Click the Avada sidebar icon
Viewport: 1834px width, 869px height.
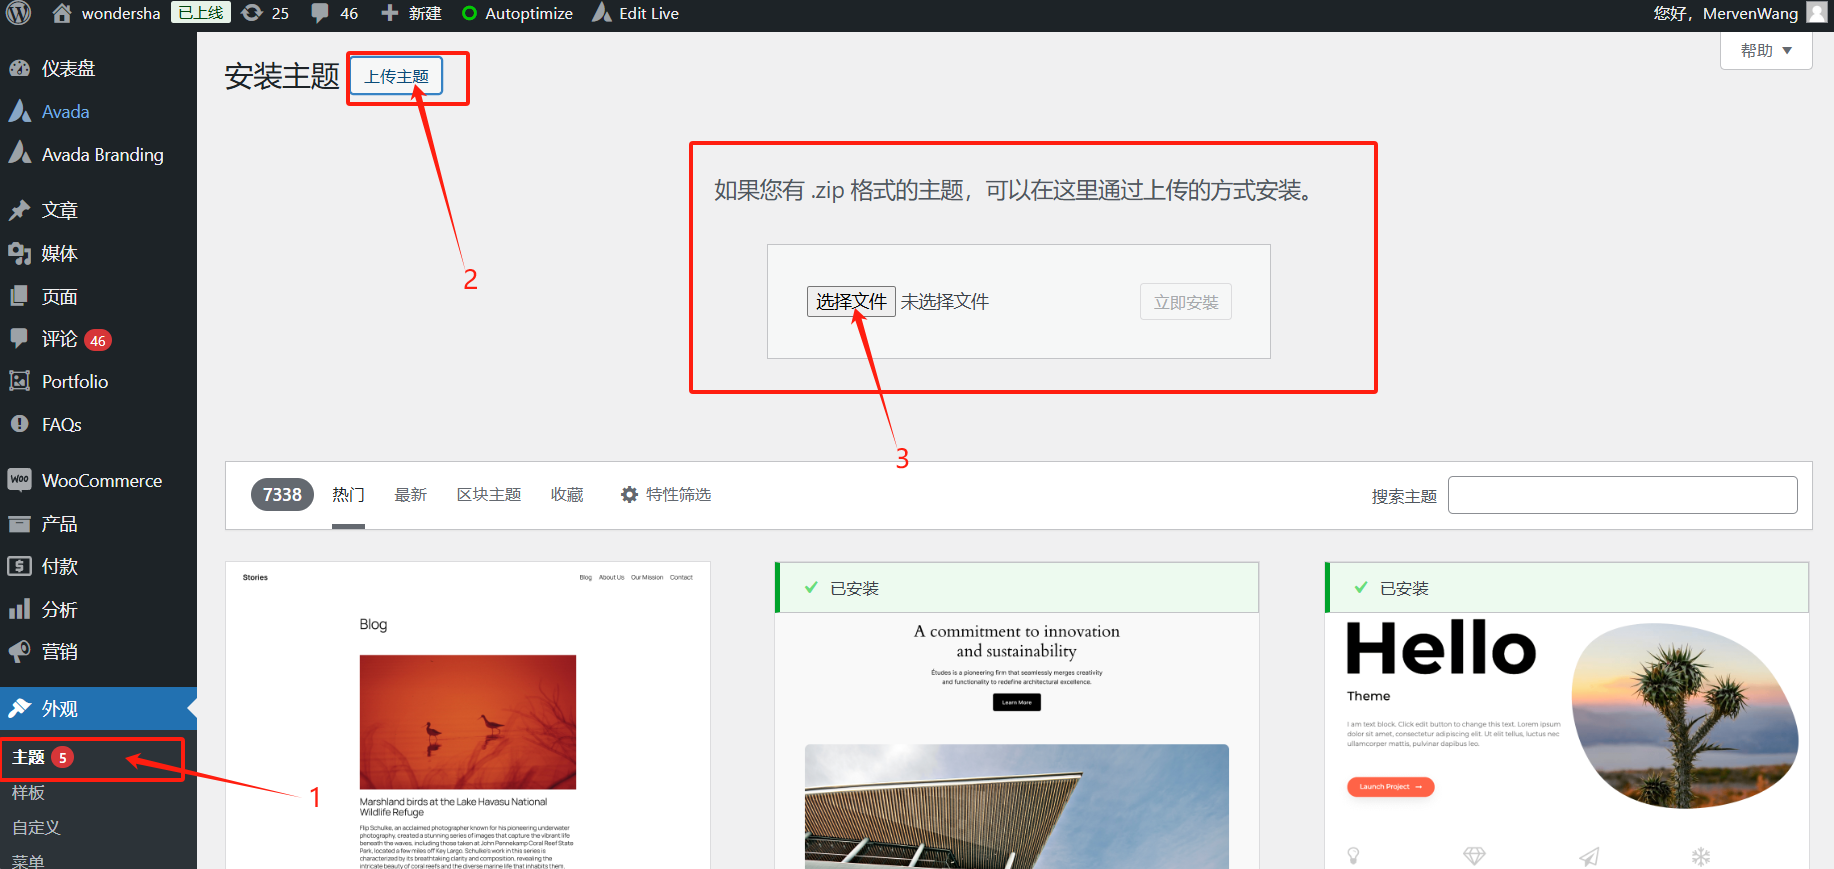19,111
